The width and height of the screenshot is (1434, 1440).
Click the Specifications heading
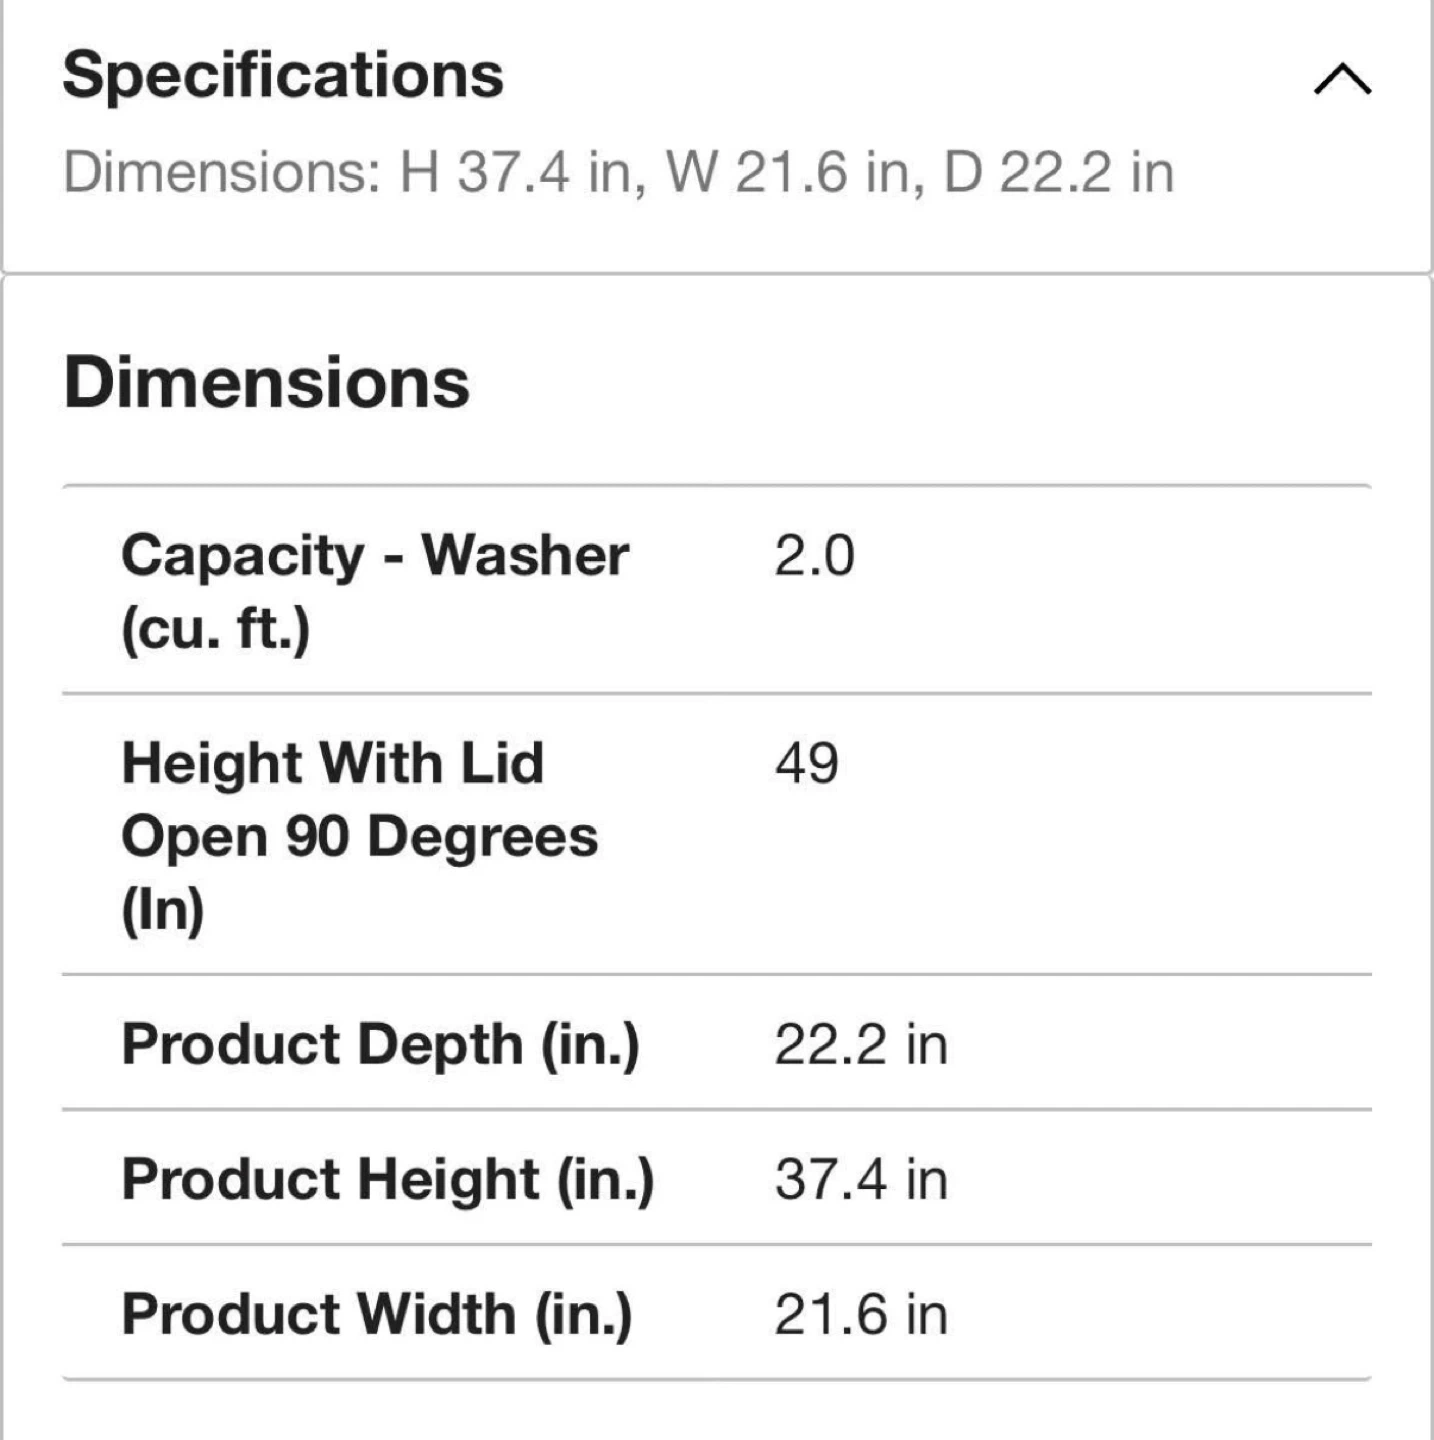click(x=283, y=75)
